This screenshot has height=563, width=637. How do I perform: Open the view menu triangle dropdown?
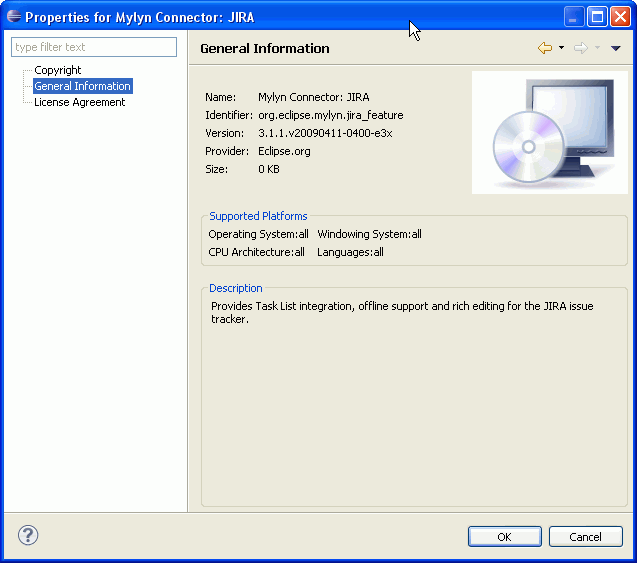(615, 48)
